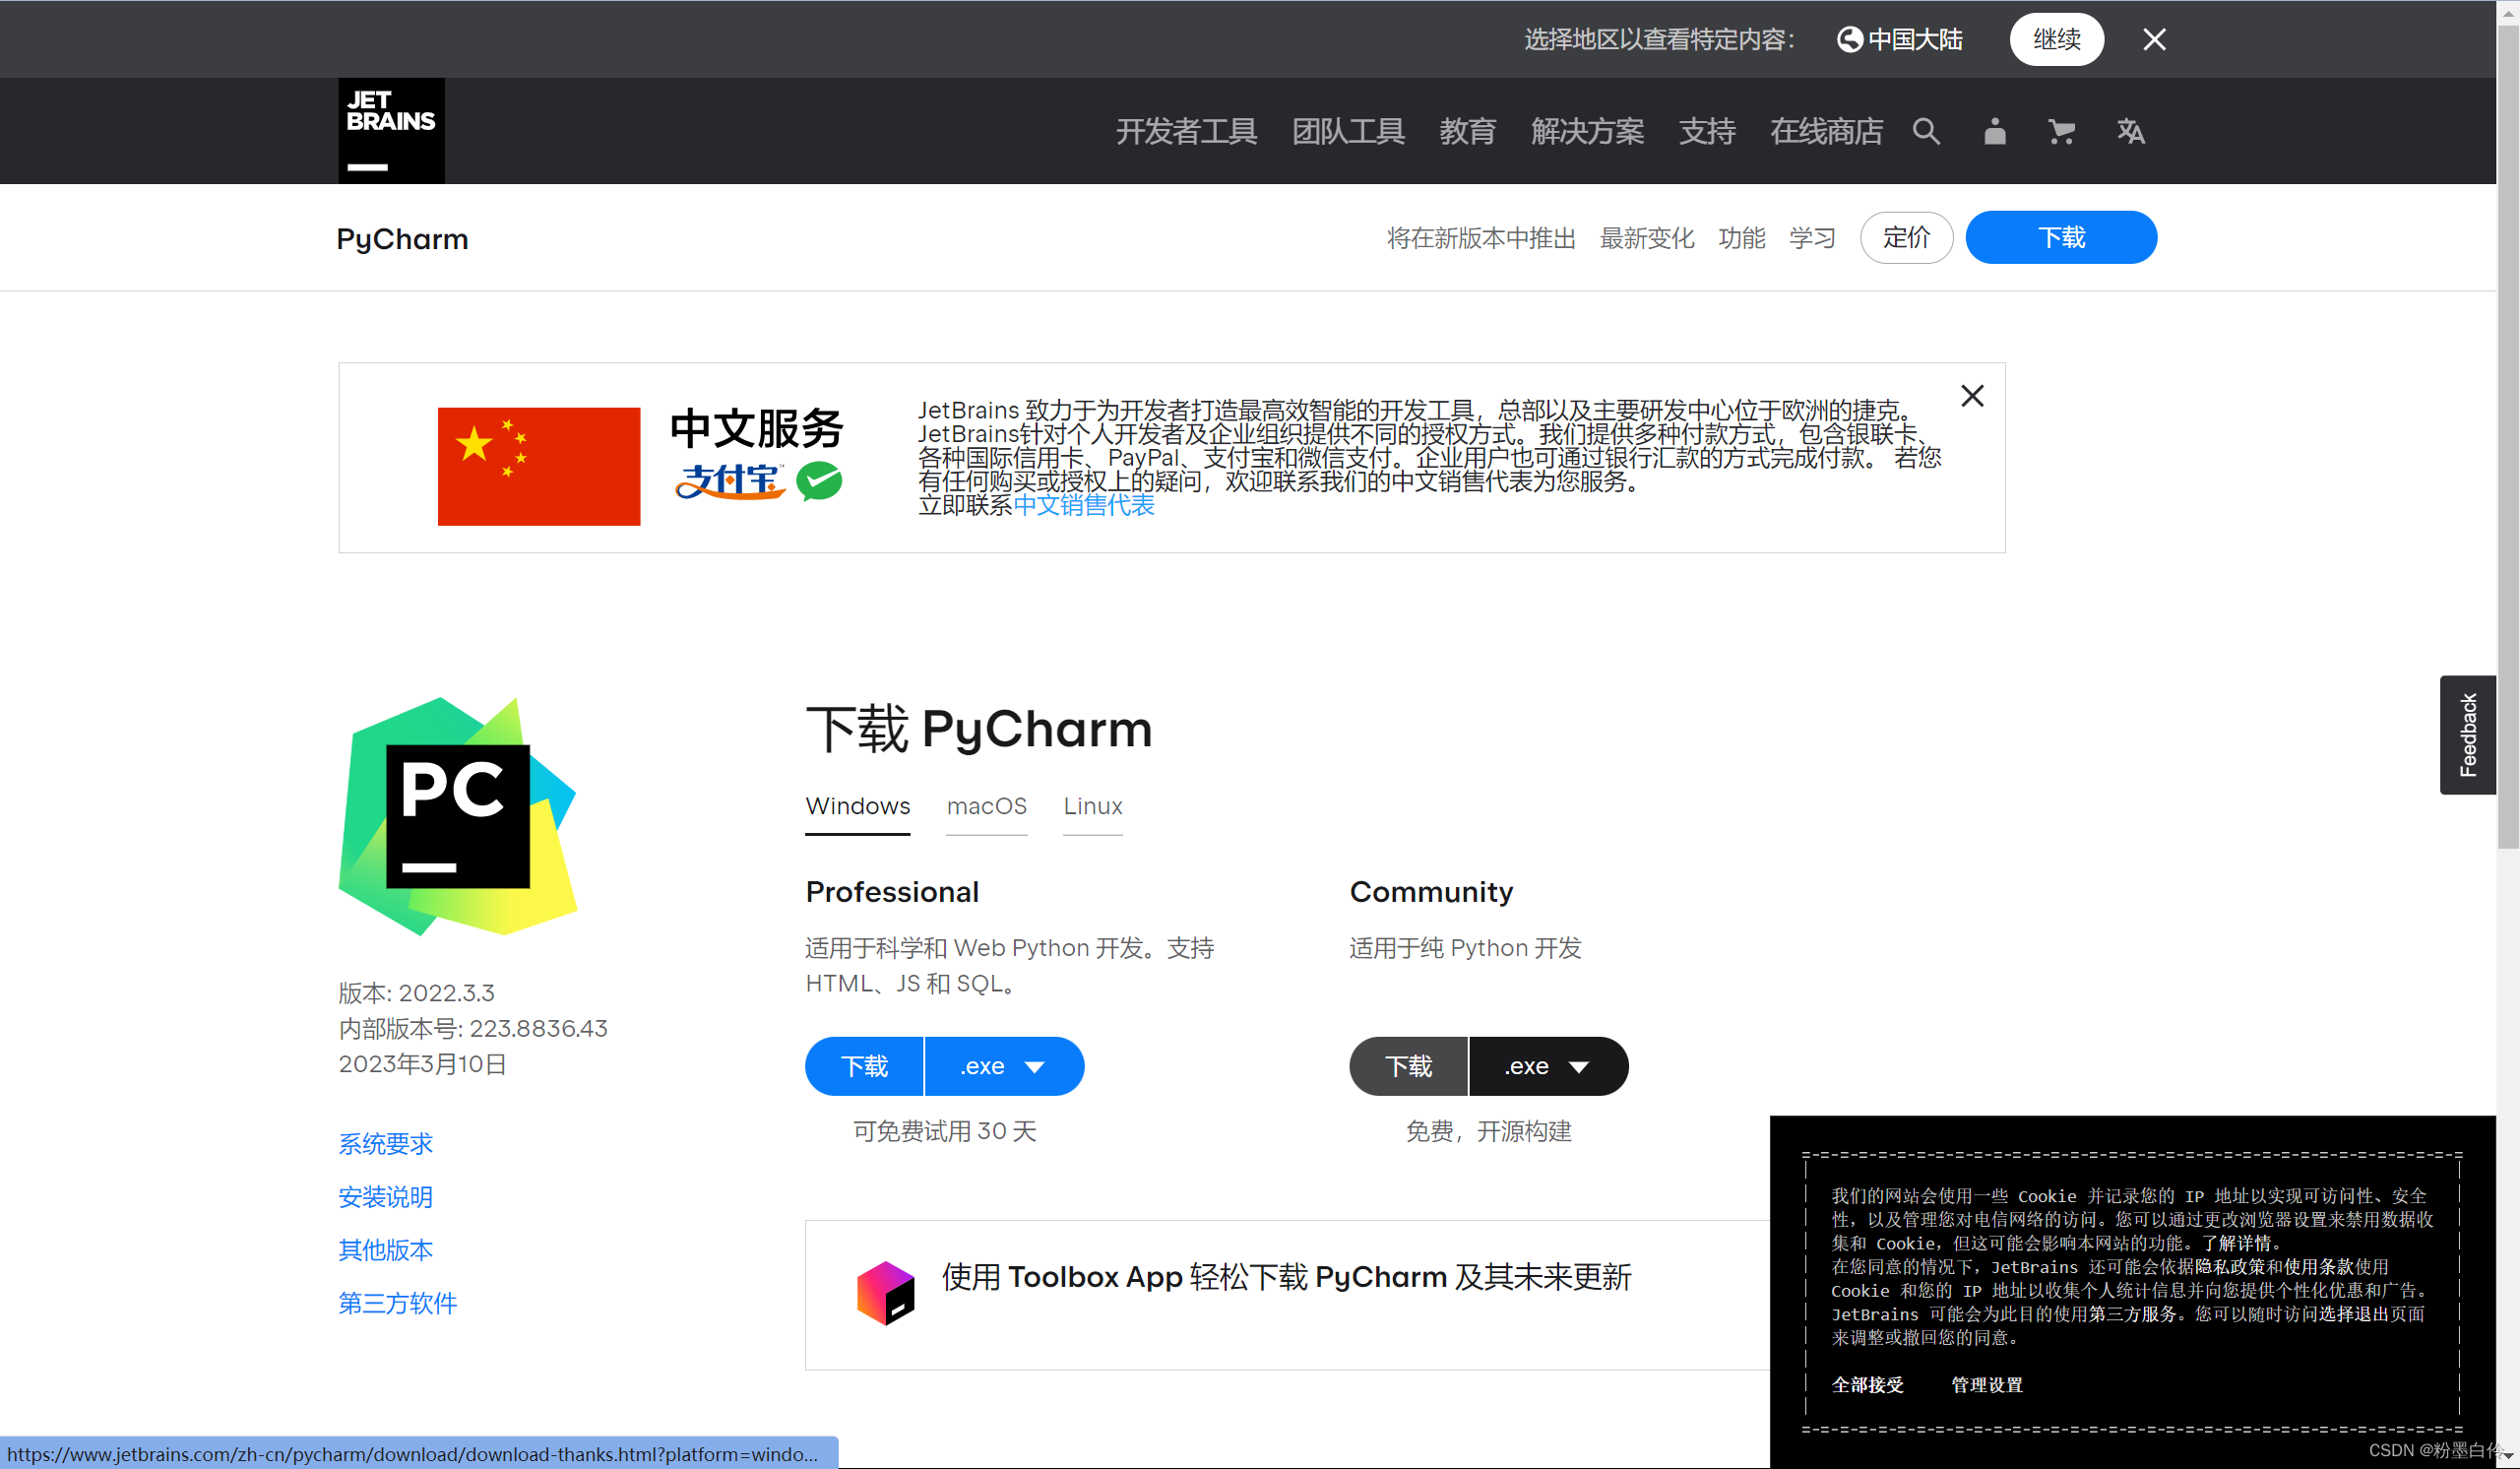Click the Toolbox App promotion heading
The image size is (2520, 1469).
coord(1286,1277)
